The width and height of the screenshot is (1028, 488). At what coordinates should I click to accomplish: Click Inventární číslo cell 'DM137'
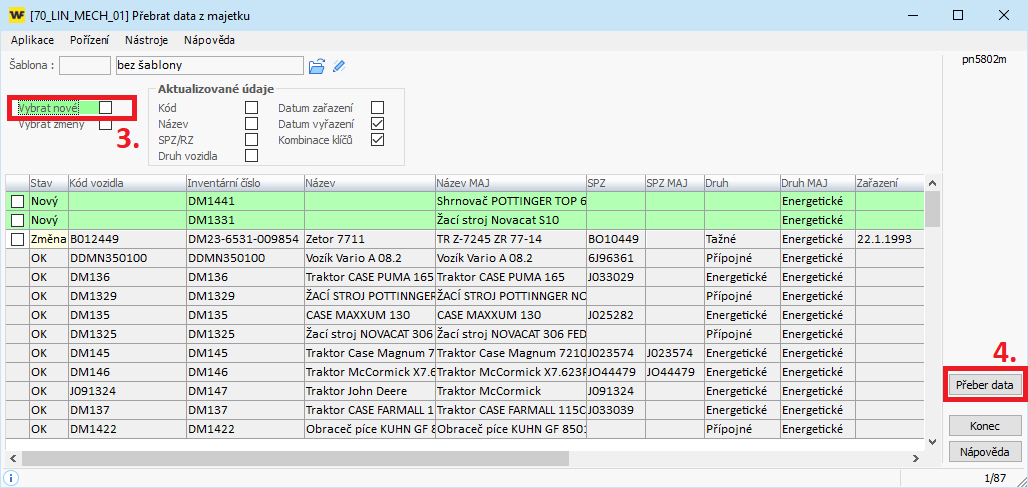(x=245, y=410)
